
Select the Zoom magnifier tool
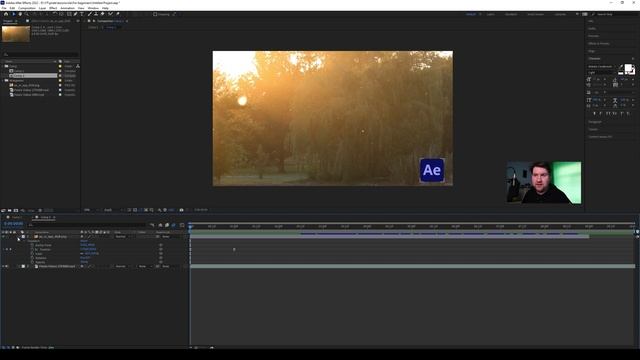pos(27,14)
